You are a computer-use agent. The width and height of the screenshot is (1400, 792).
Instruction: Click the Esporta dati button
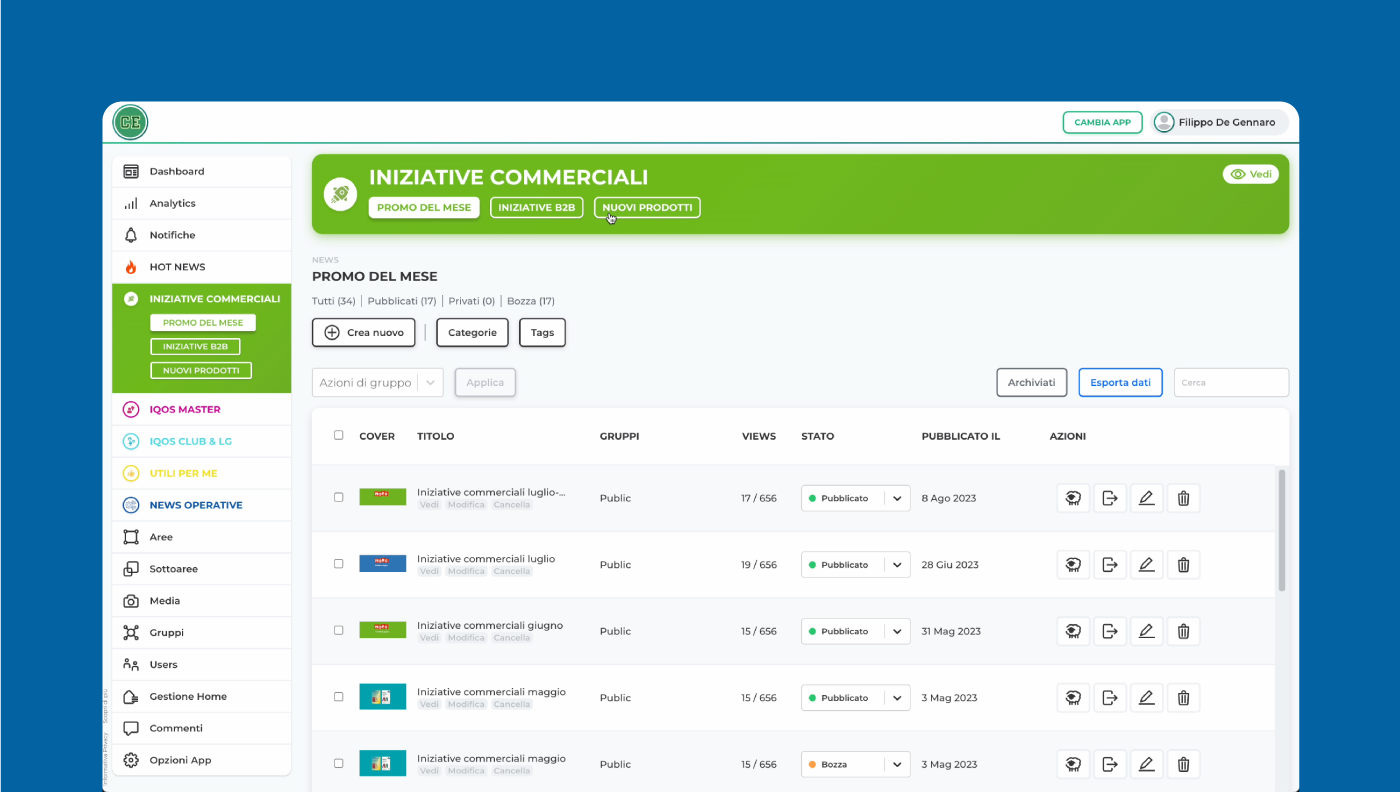[1120, 382]
